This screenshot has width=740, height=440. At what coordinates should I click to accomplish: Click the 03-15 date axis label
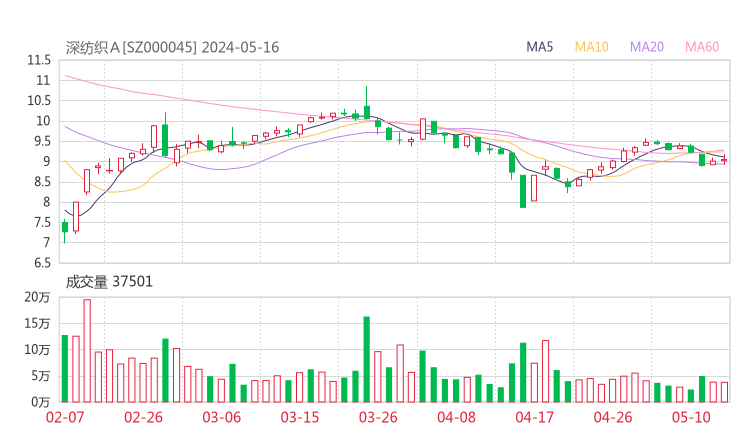(x=300, y=417)
